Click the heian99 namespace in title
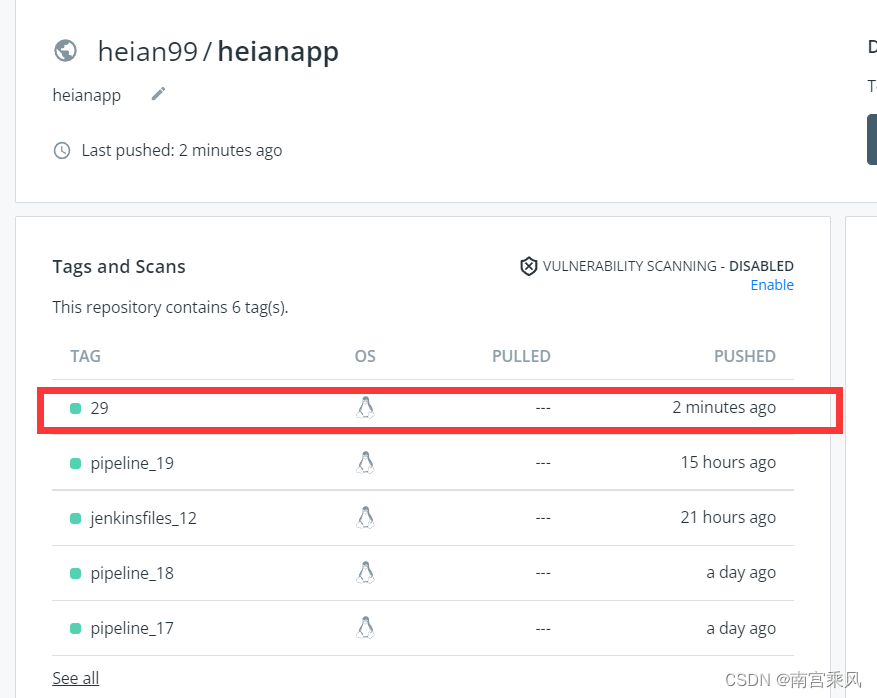The width and height of the screenshot is (877, 698). point(148,51)
